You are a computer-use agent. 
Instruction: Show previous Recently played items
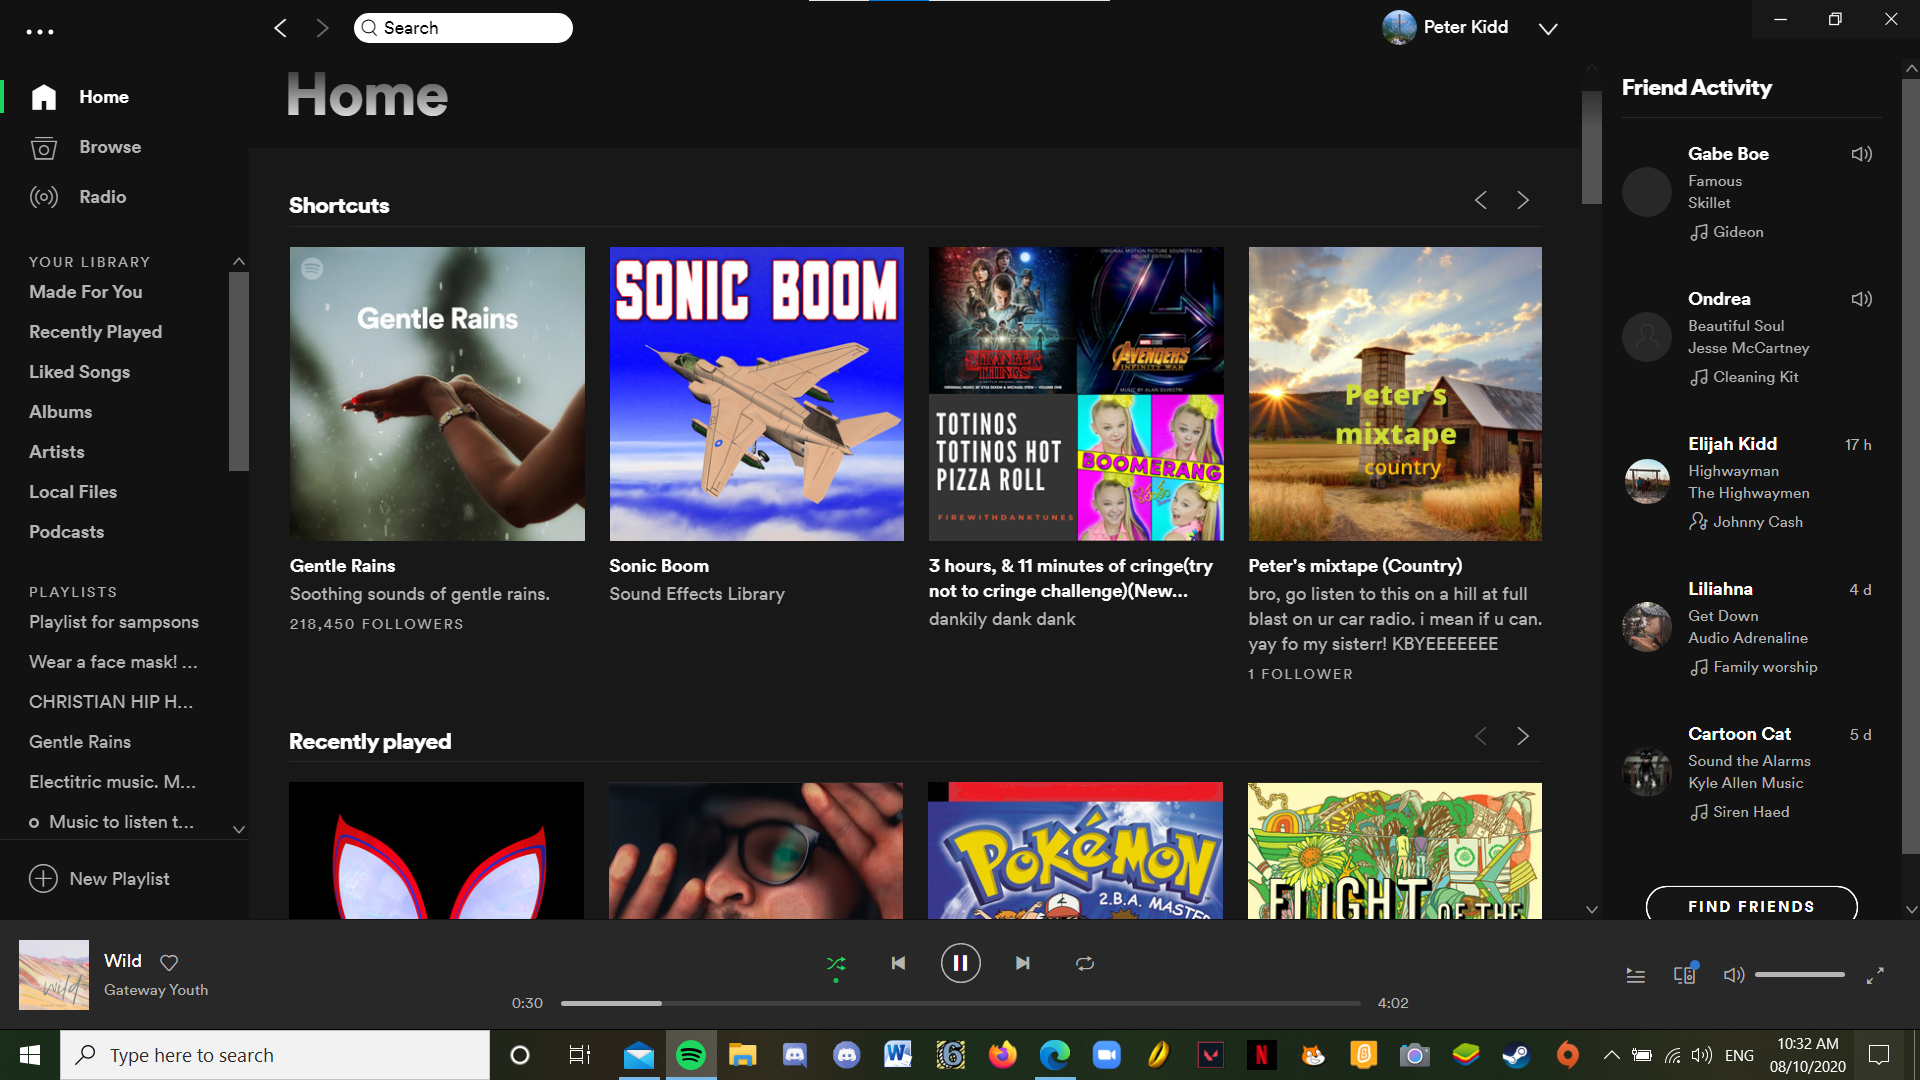tap(1481, 736)
